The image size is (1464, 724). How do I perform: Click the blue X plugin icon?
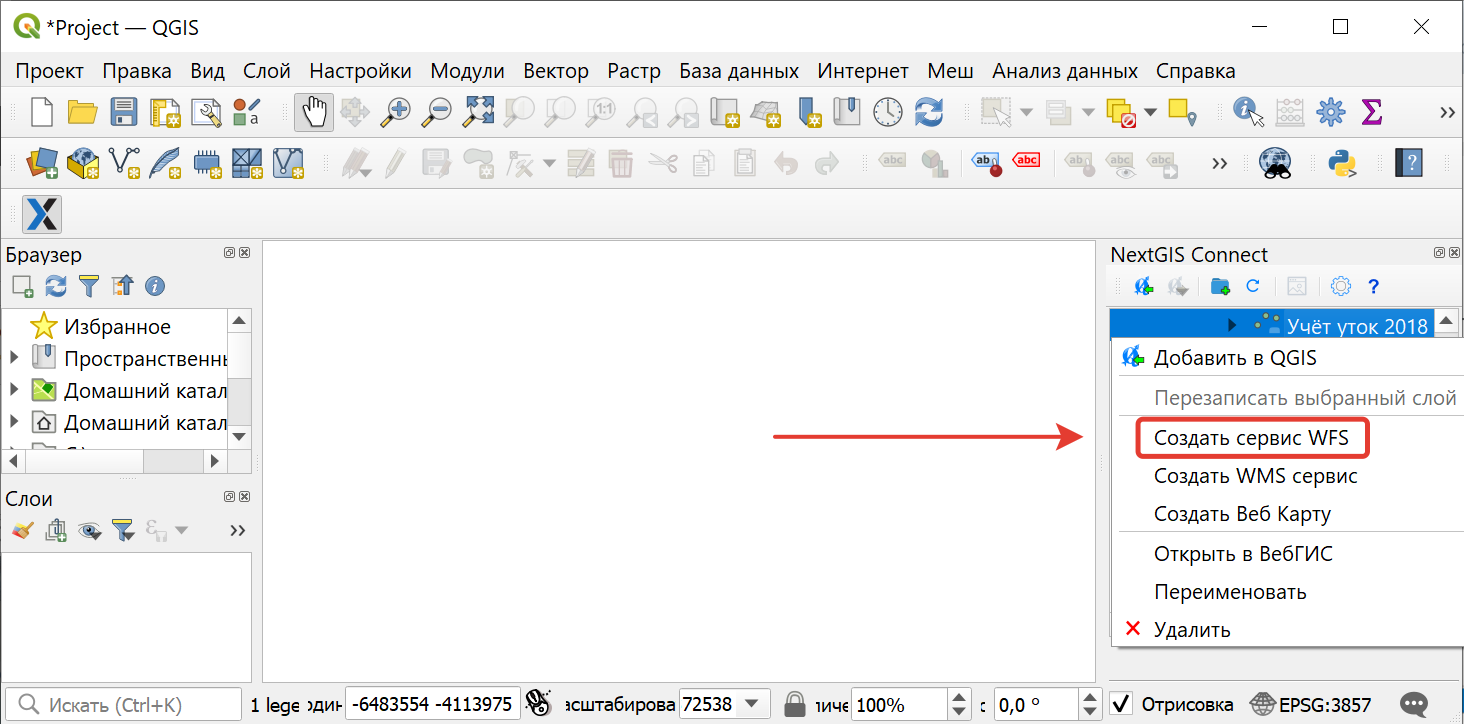(x=42, y=213)
